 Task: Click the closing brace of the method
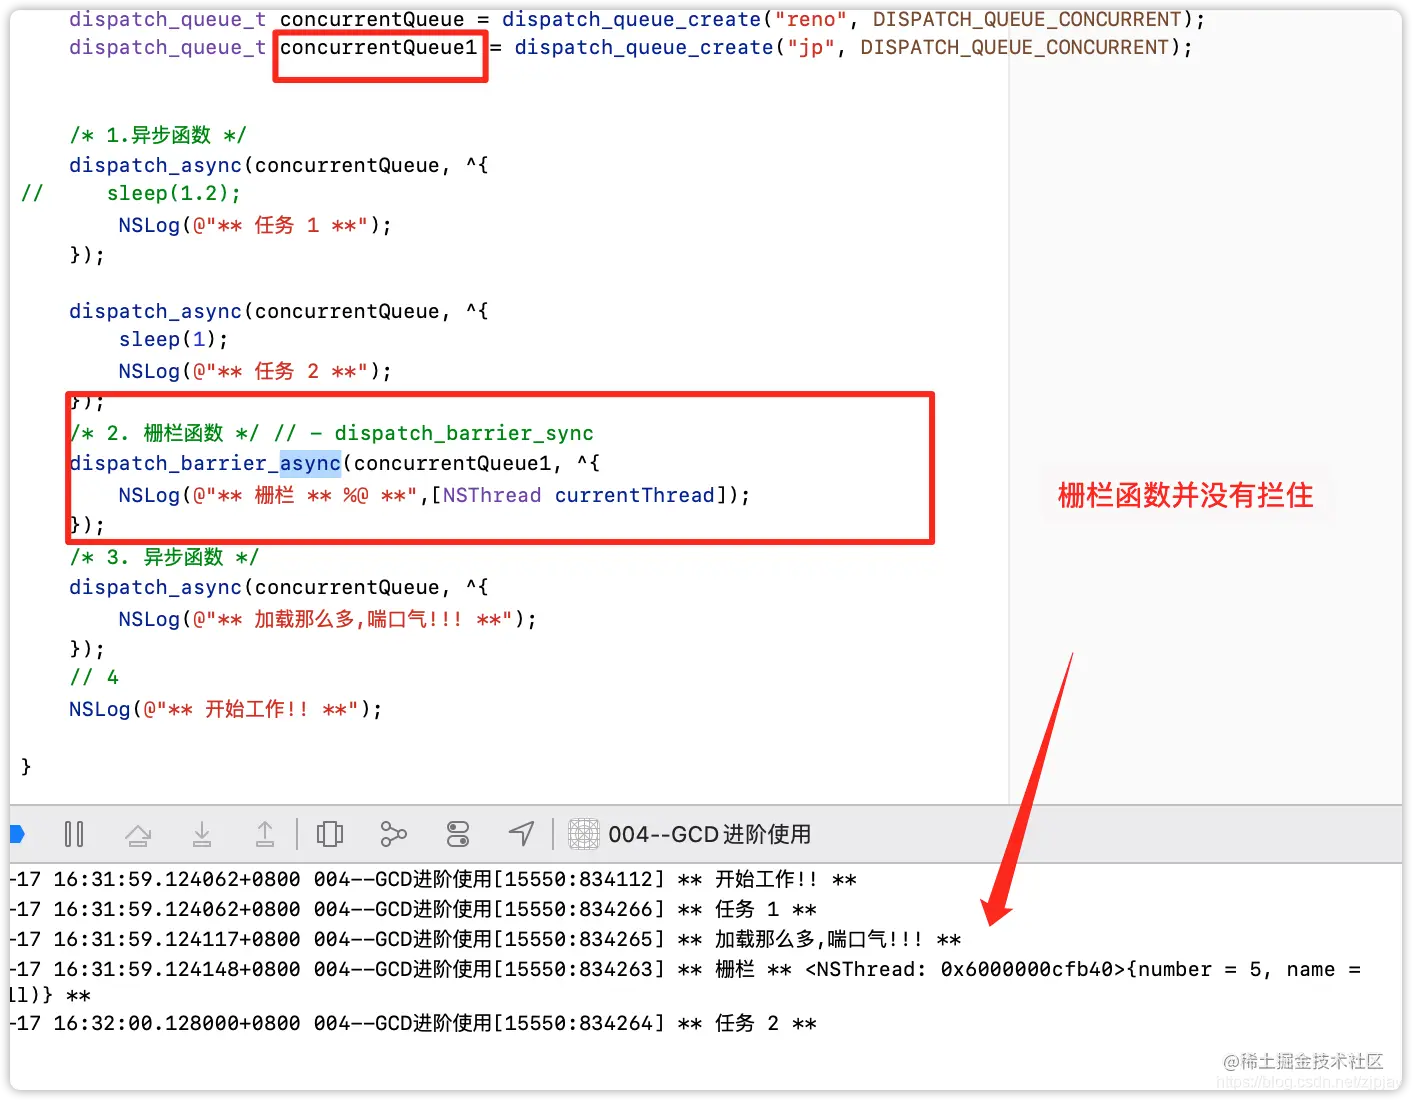tap(26, 766)
